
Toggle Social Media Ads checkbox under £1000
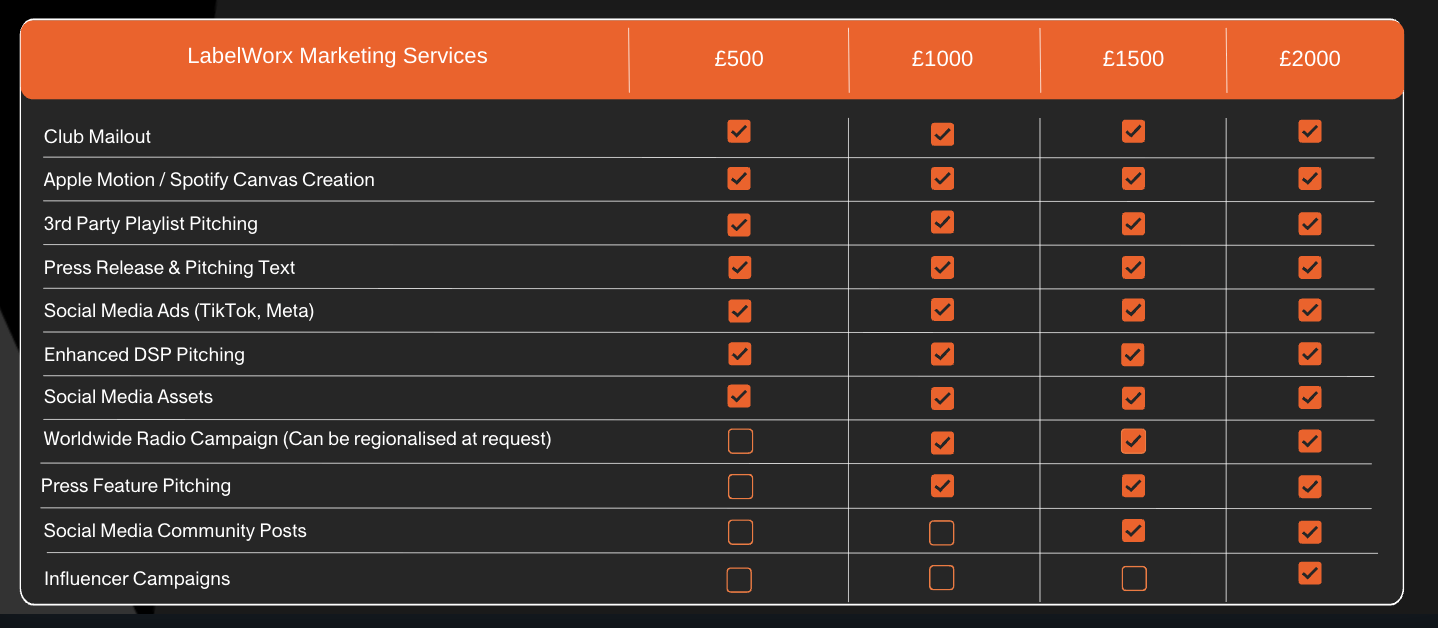coord(942,309)
